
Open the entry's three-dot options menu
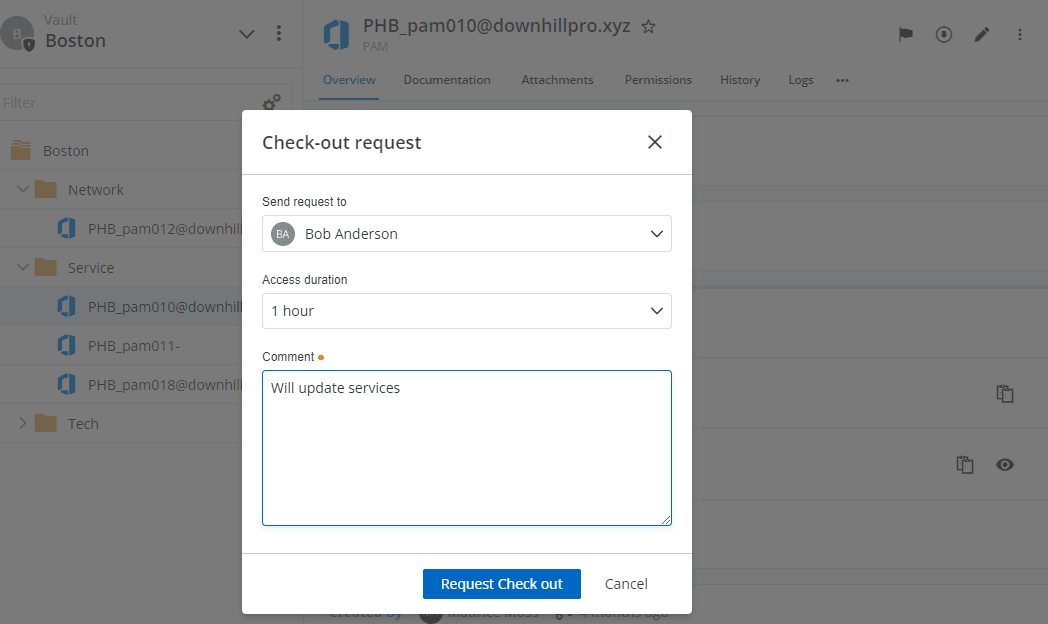pyautogui.click(x=1020, y=34)
